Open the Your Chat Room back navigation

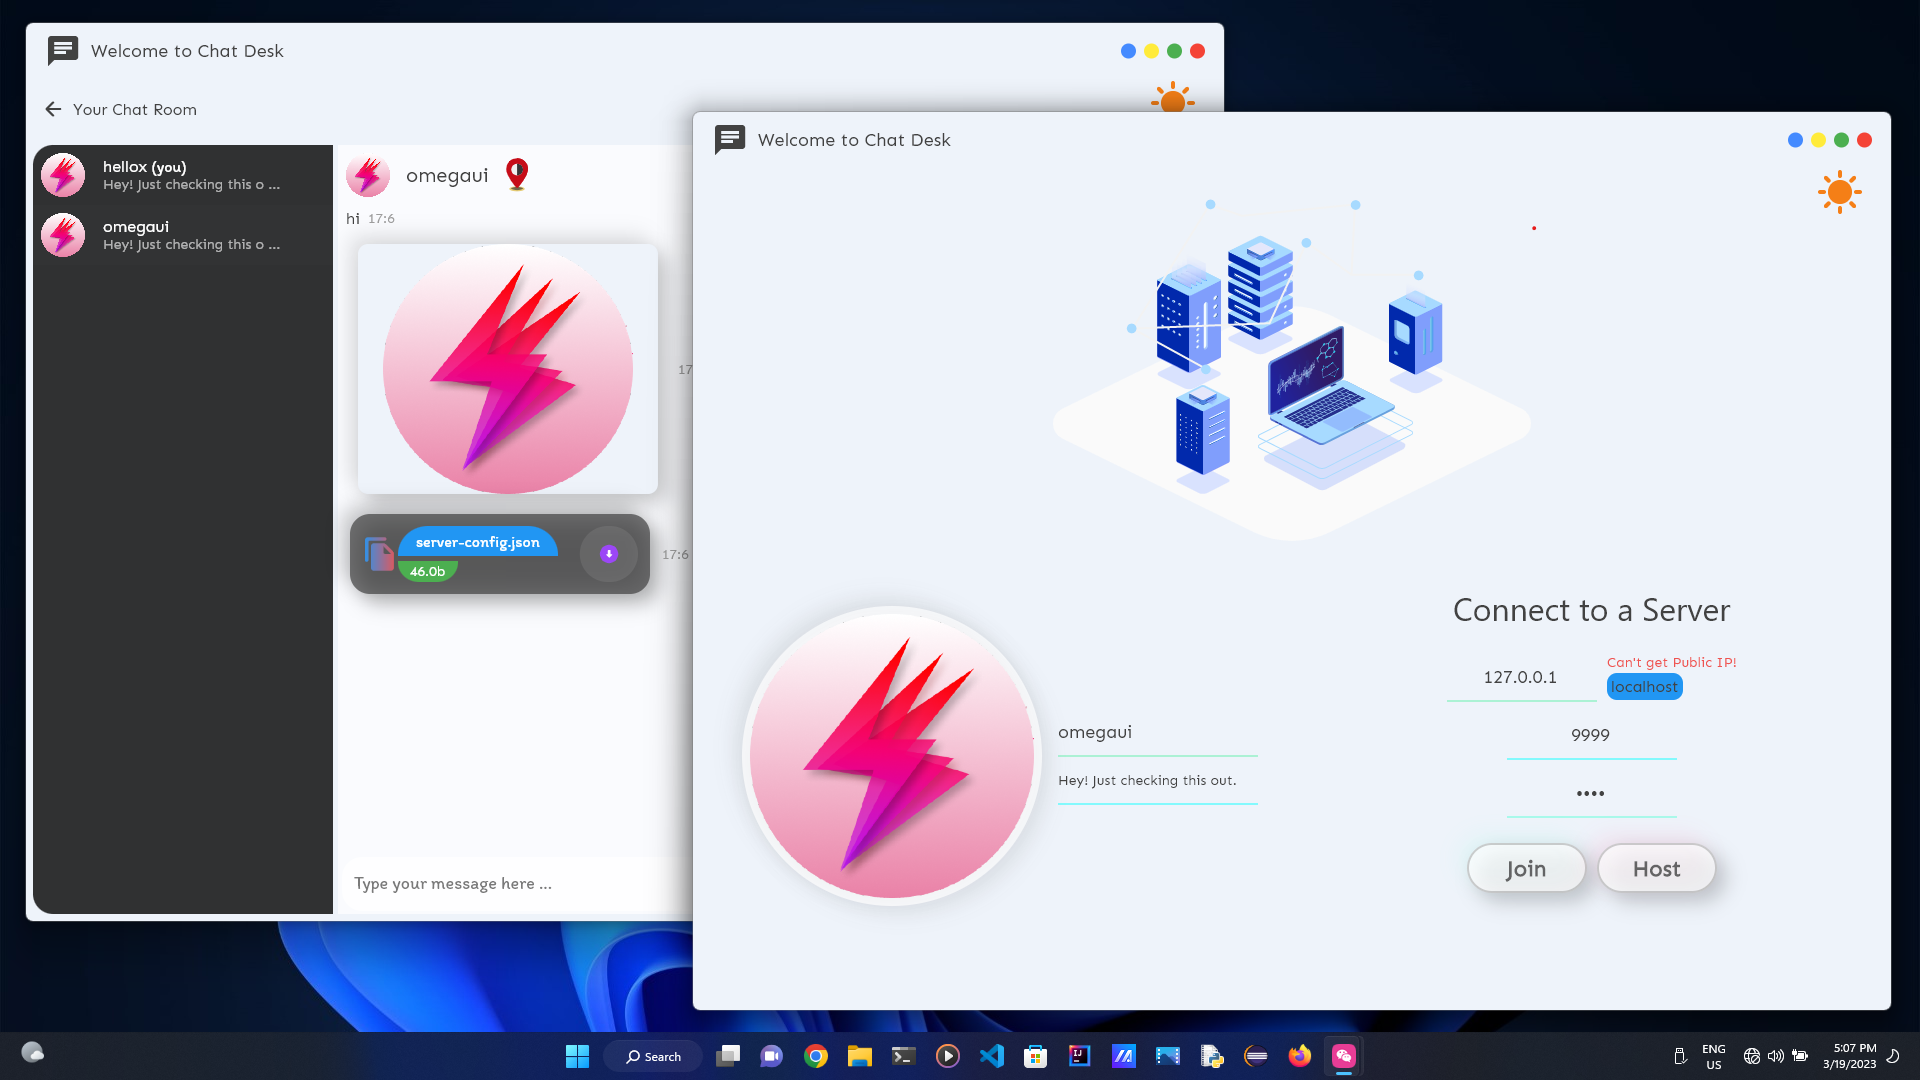(x=53, y=109)
